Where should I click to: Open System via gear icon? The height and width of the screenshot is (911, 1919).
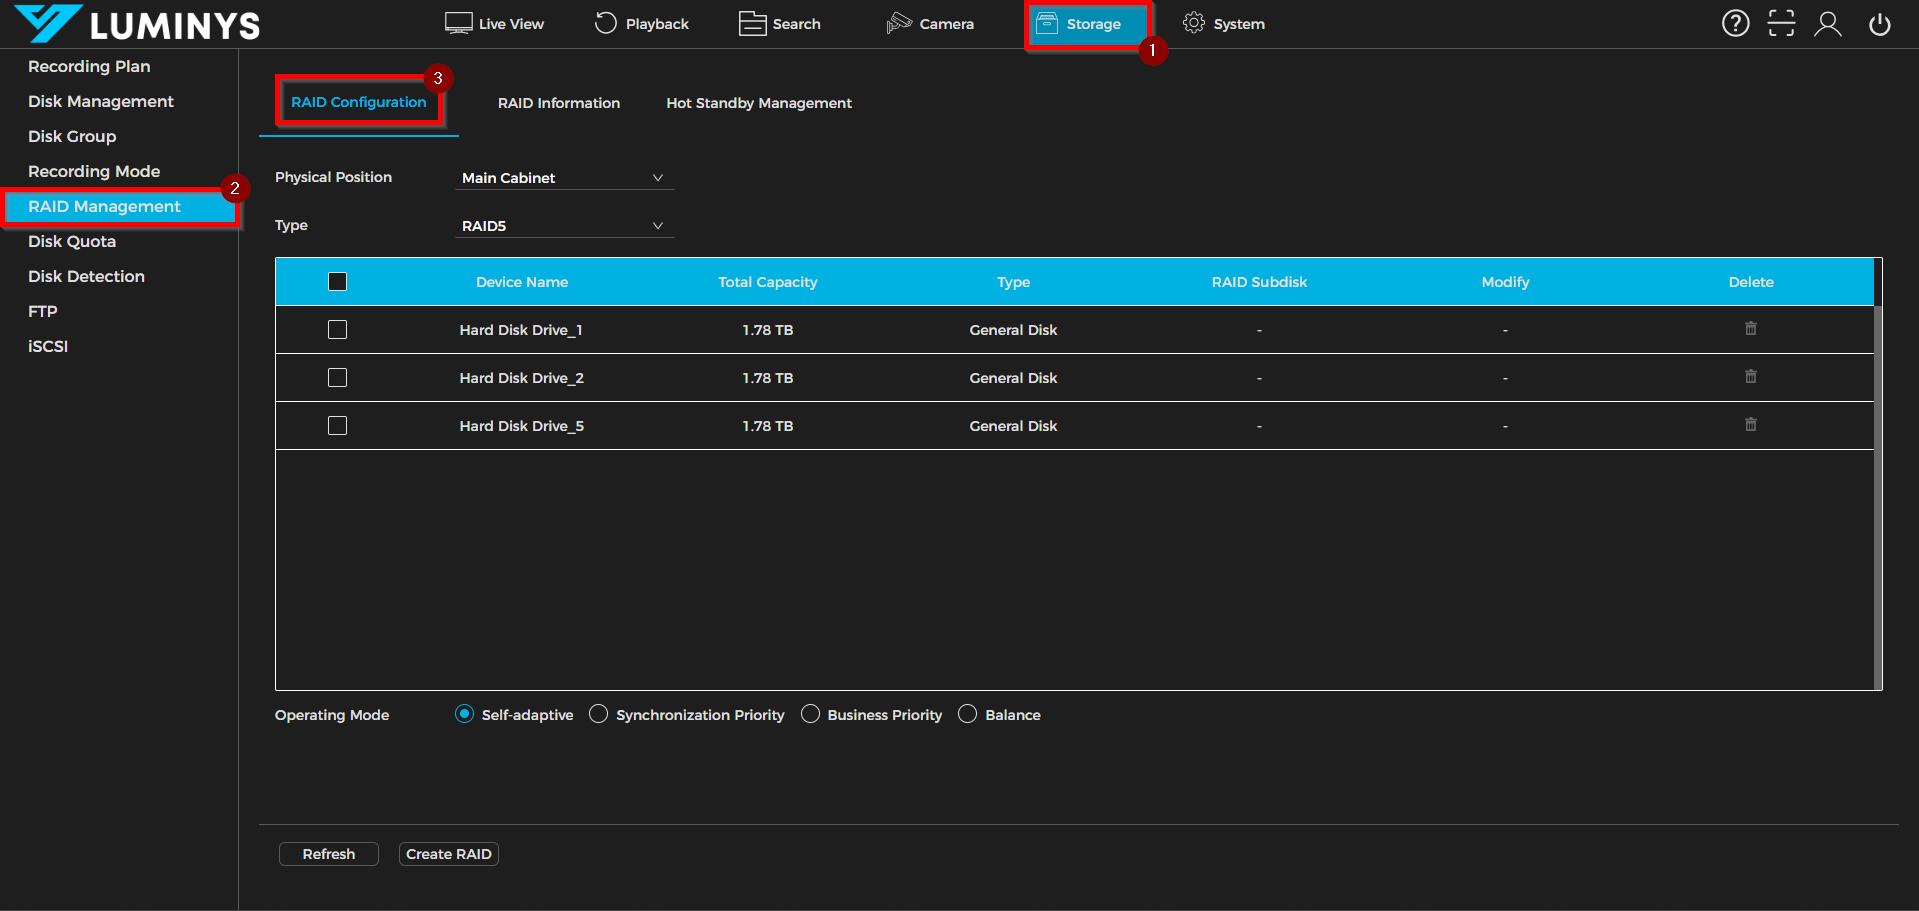[1193, 23]
